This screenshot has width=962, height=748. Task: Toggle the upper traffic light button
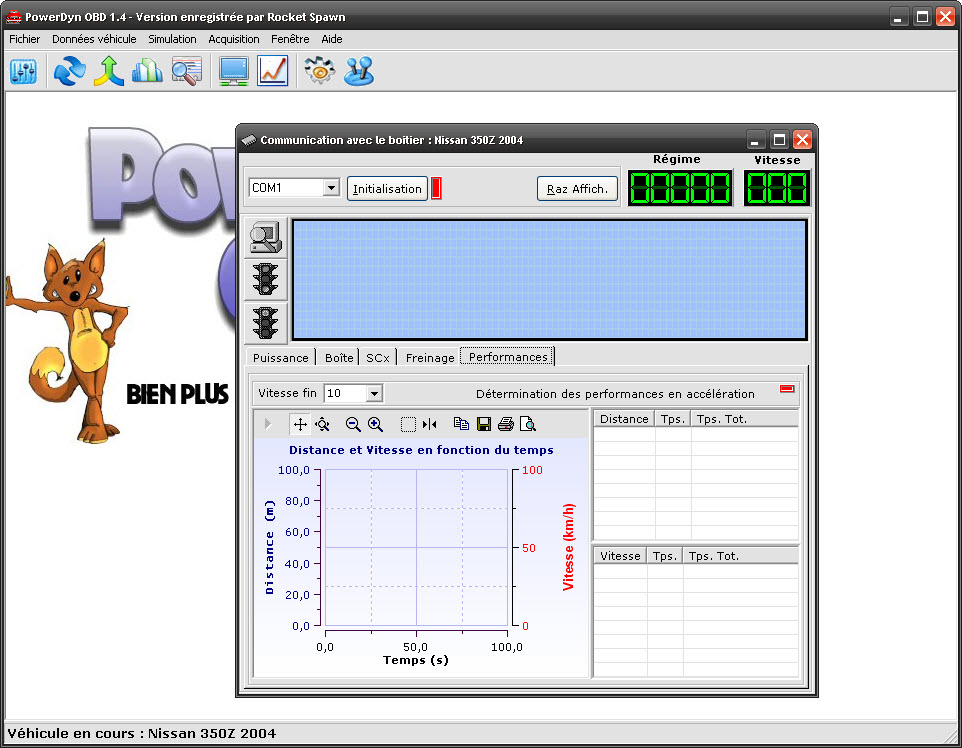pyautogui.click(x=266, y=279)
